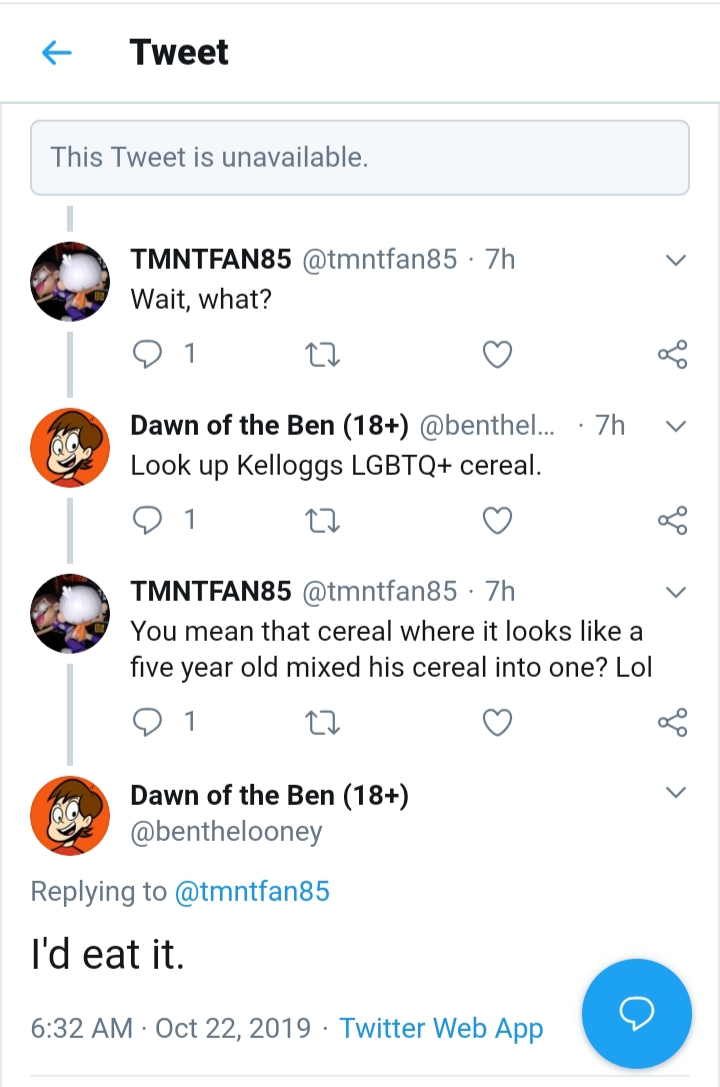The image size is (720, 1087).
Task: Click the Twitter Web App link
Action: tap(441, 1029)
